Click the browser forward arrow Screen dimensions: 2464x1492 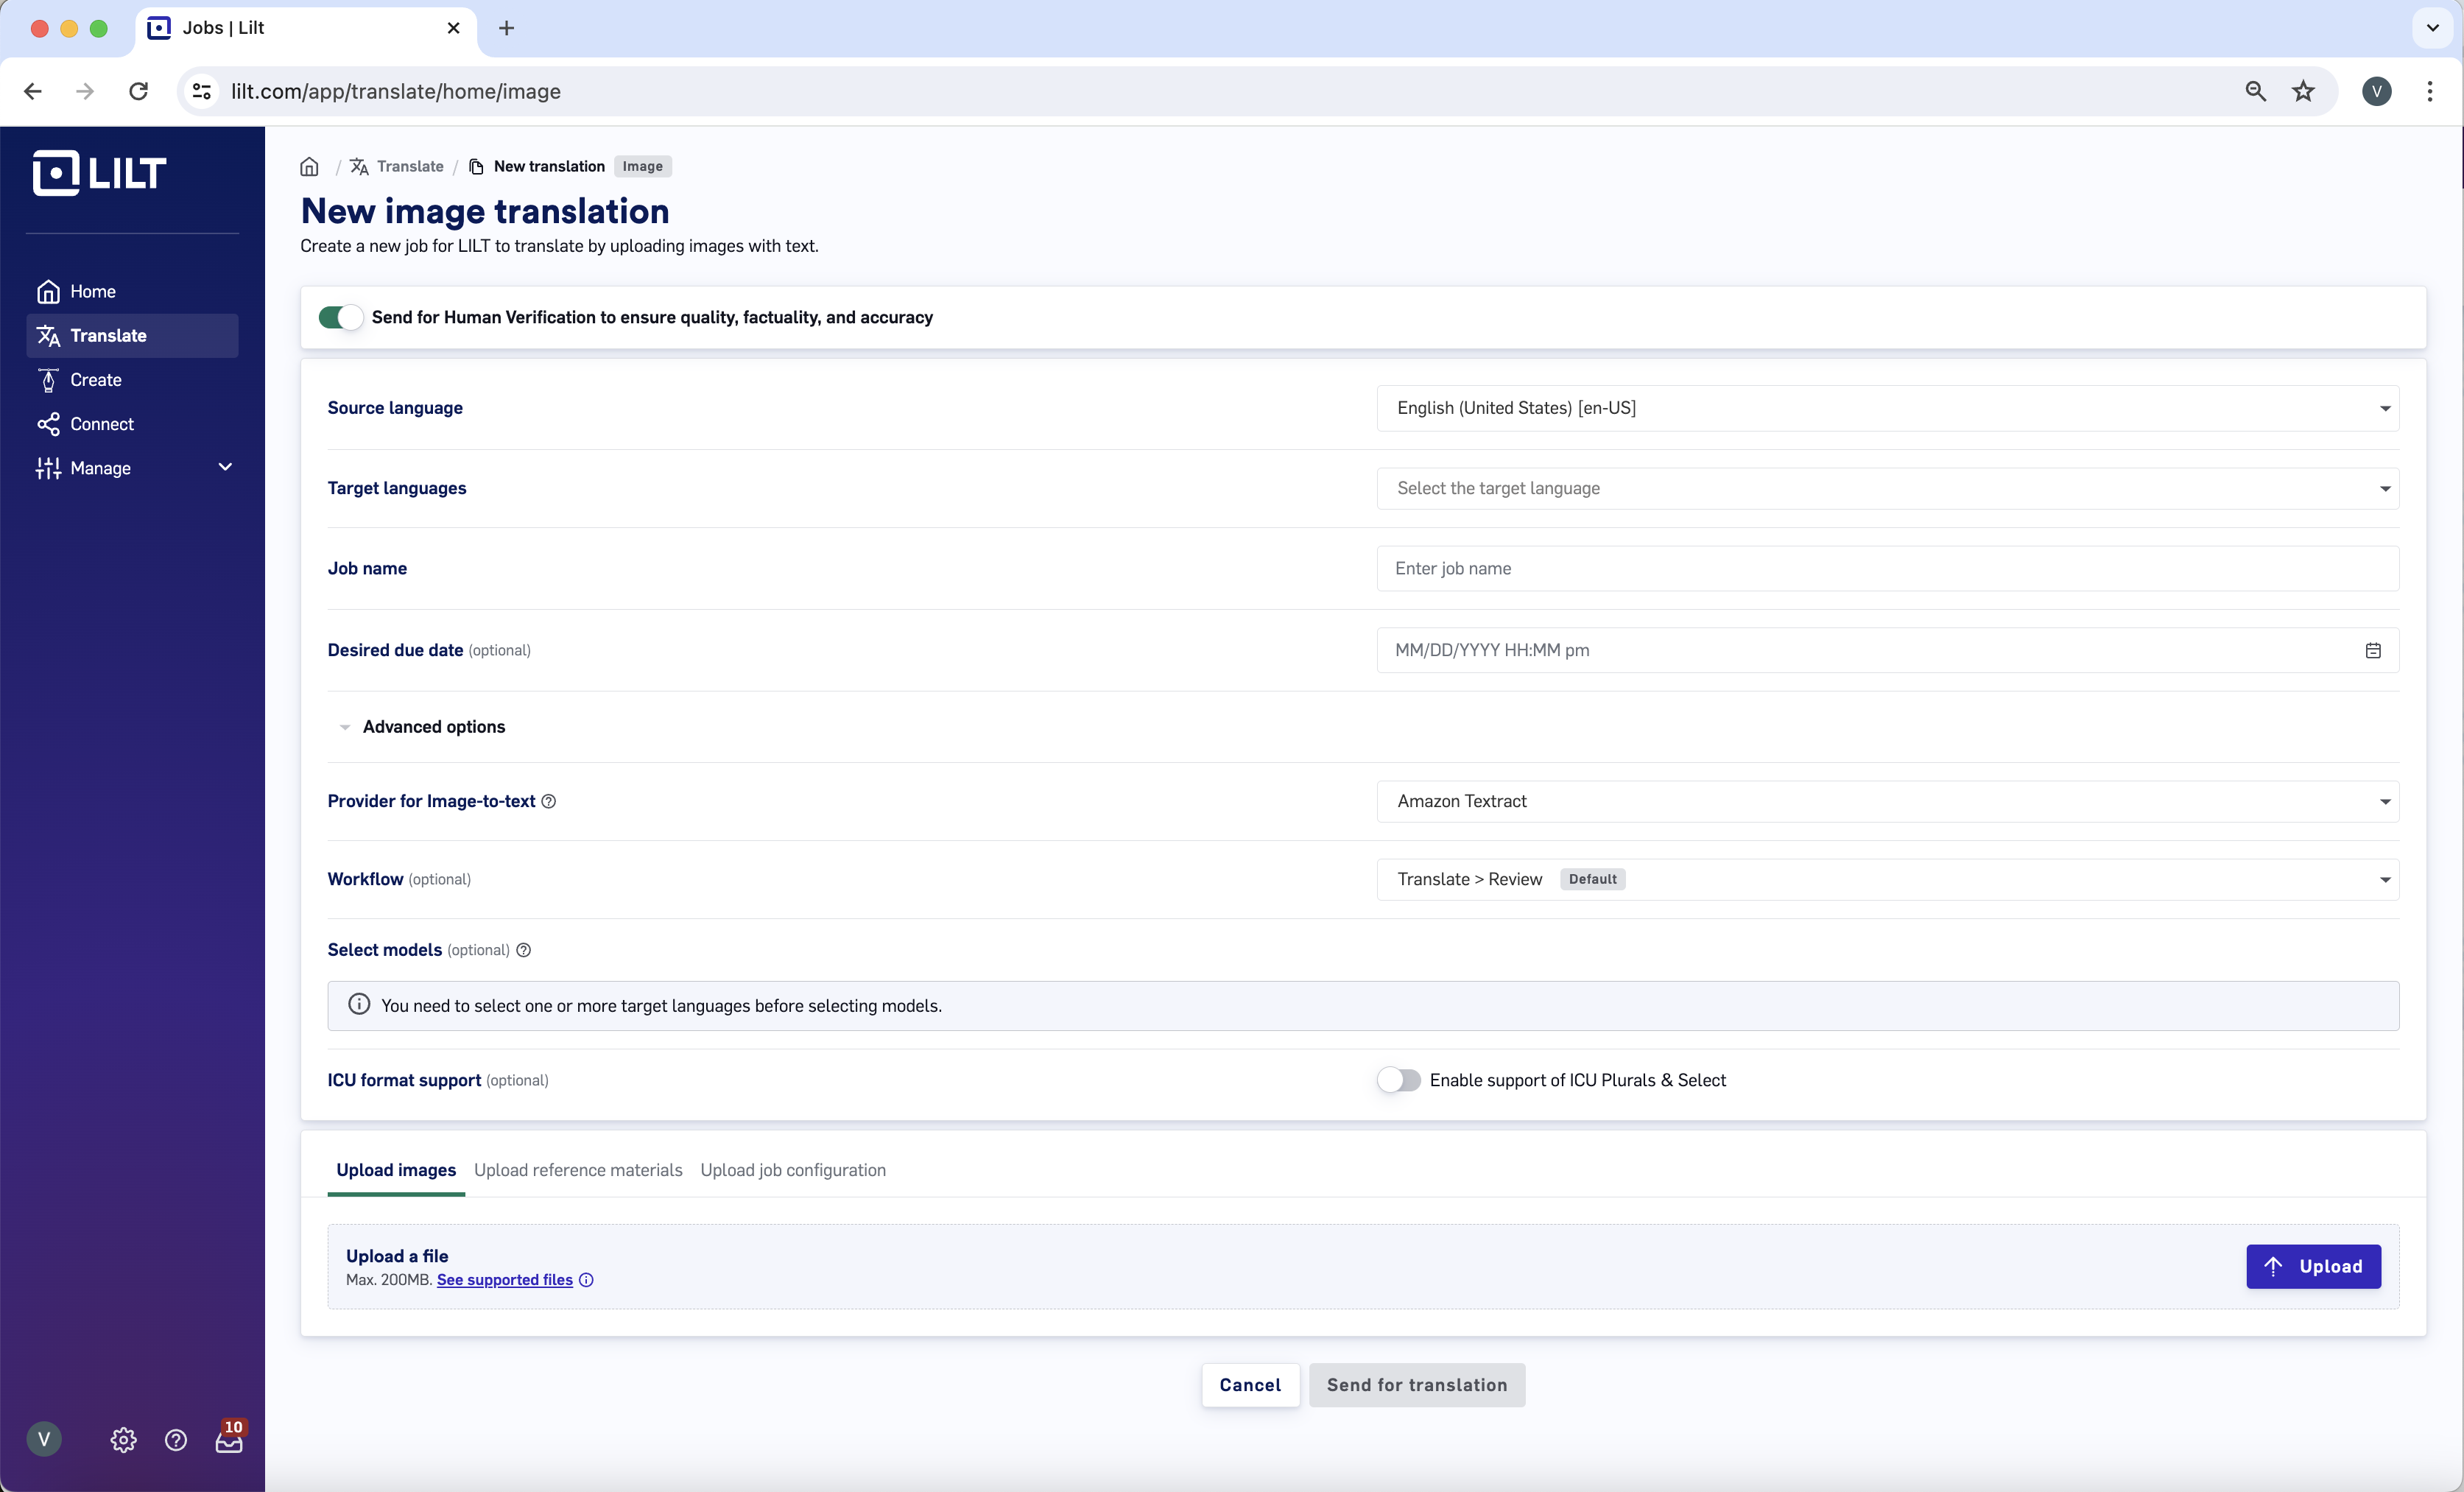point(85,91)
